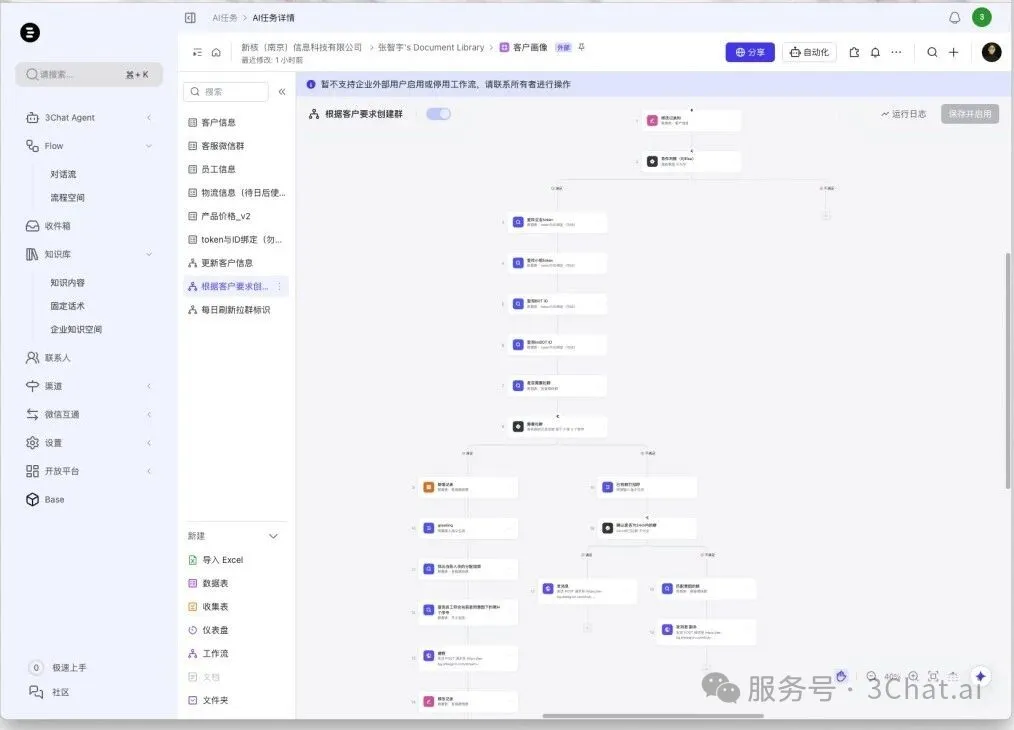The height and width of the screenshot is (730, 1014).
Task: Click the 分享 share button
Action: [x=749, y=52]
